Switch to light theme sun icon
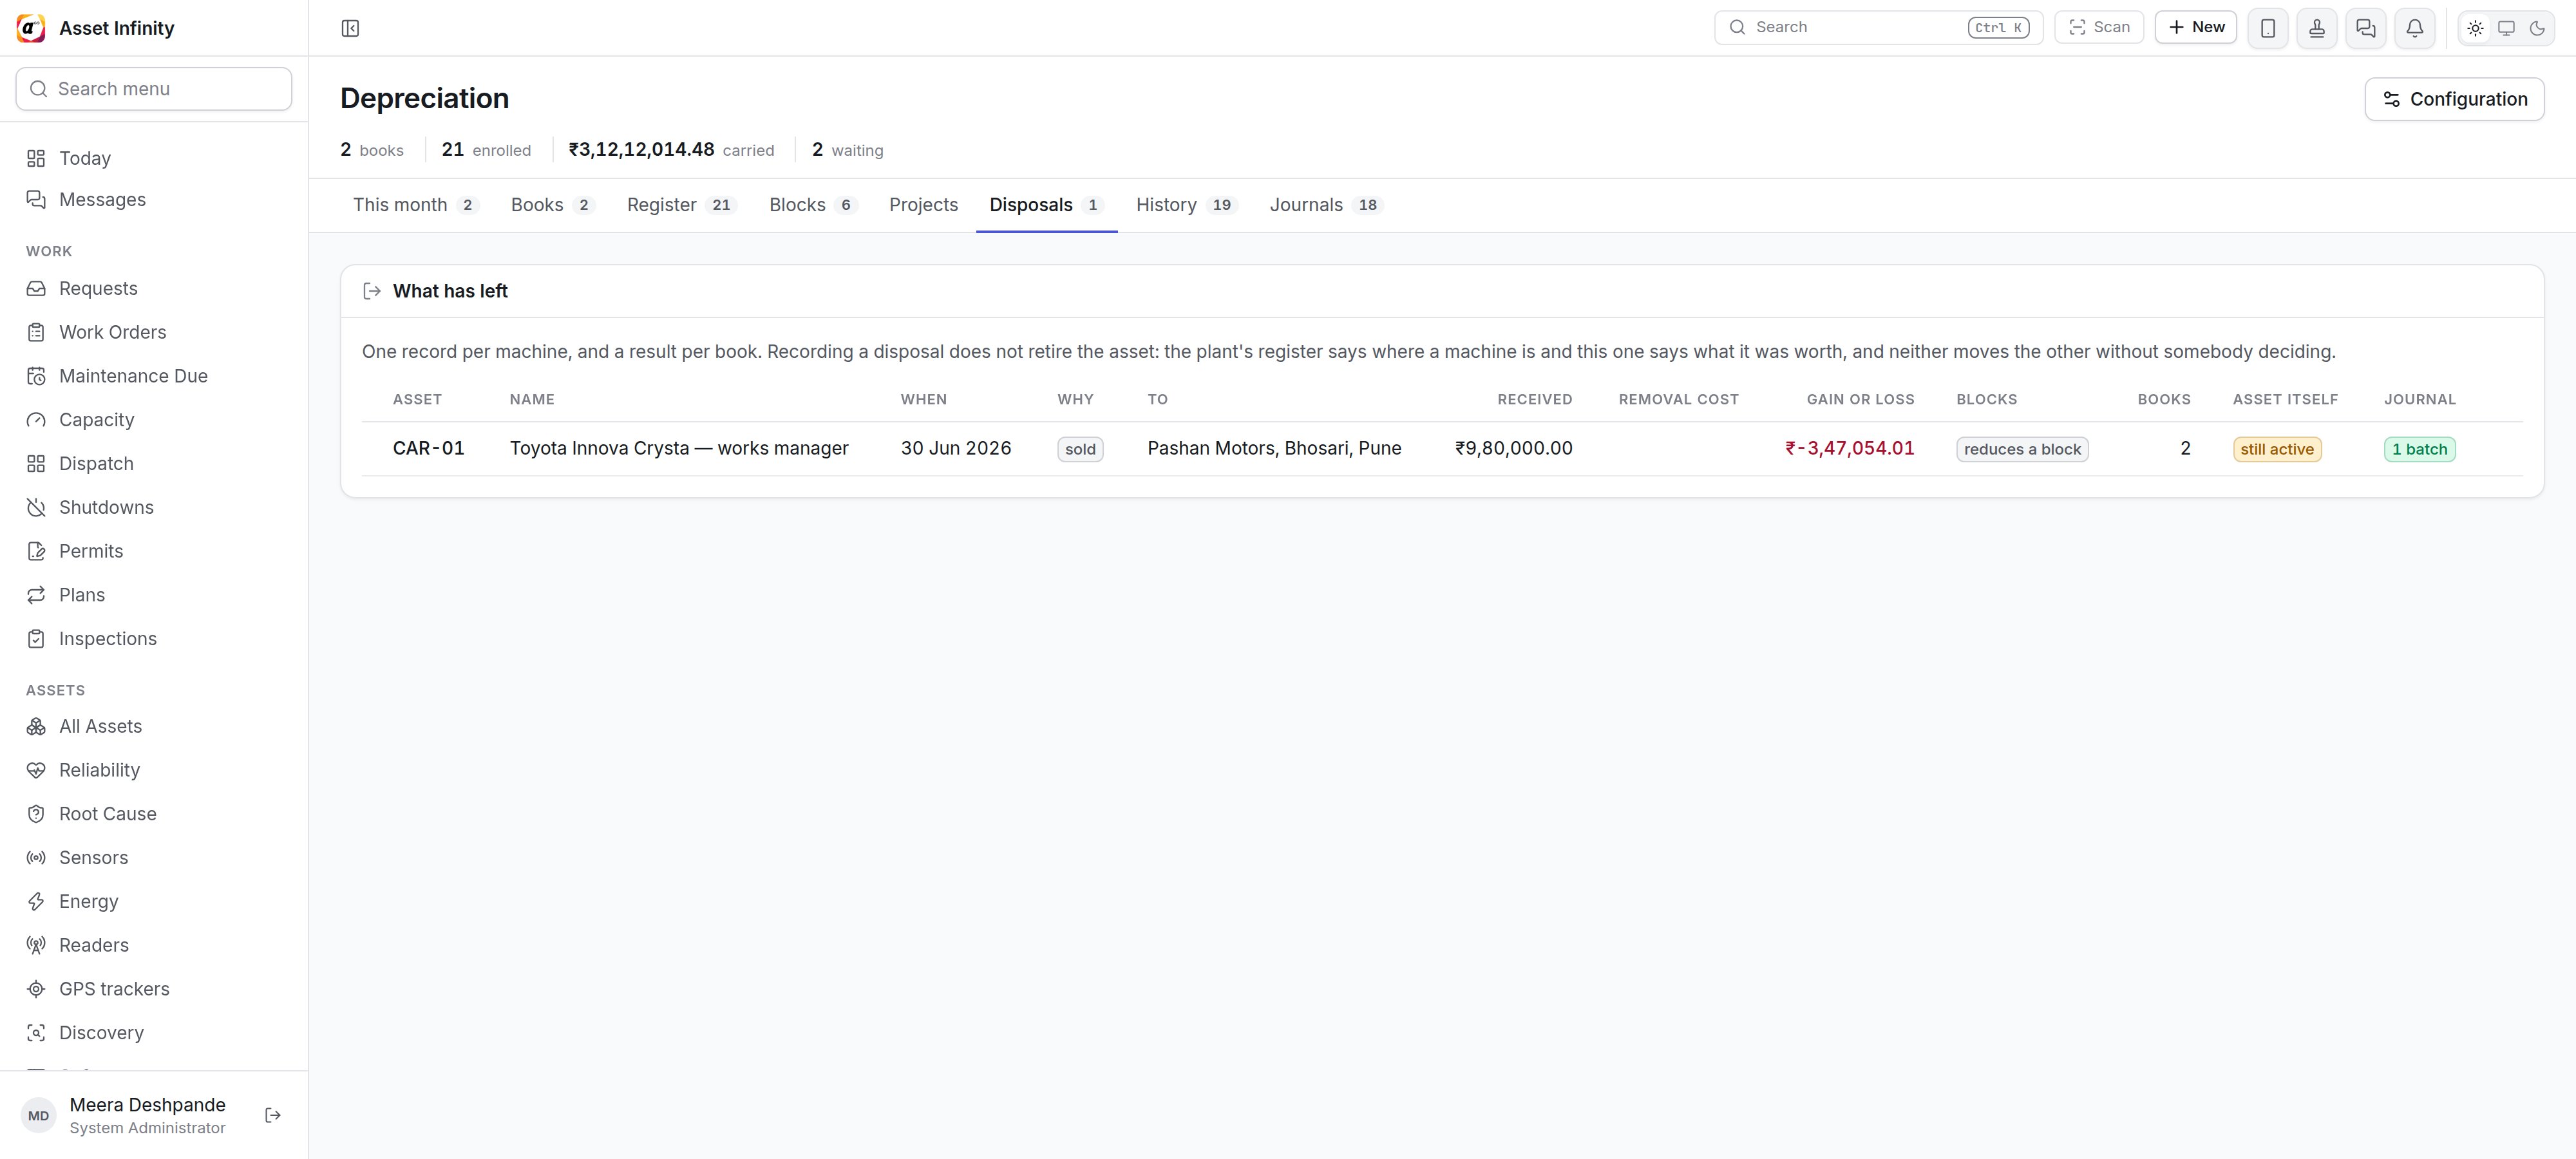 2475,28
